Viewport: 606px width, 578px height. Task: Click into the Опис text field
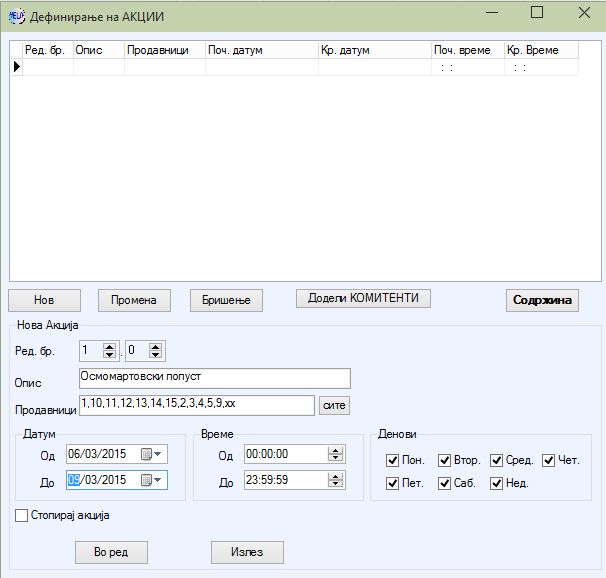click(215, 378)
